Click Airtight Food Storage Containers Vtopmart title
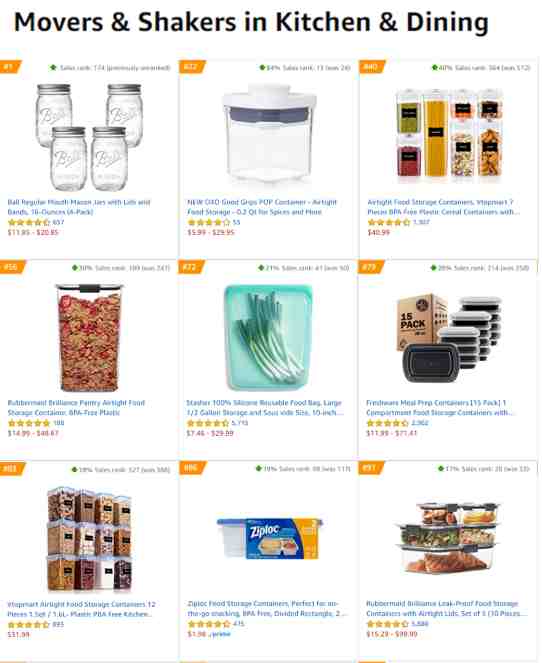The image size is (542, 663). point(443,207)
